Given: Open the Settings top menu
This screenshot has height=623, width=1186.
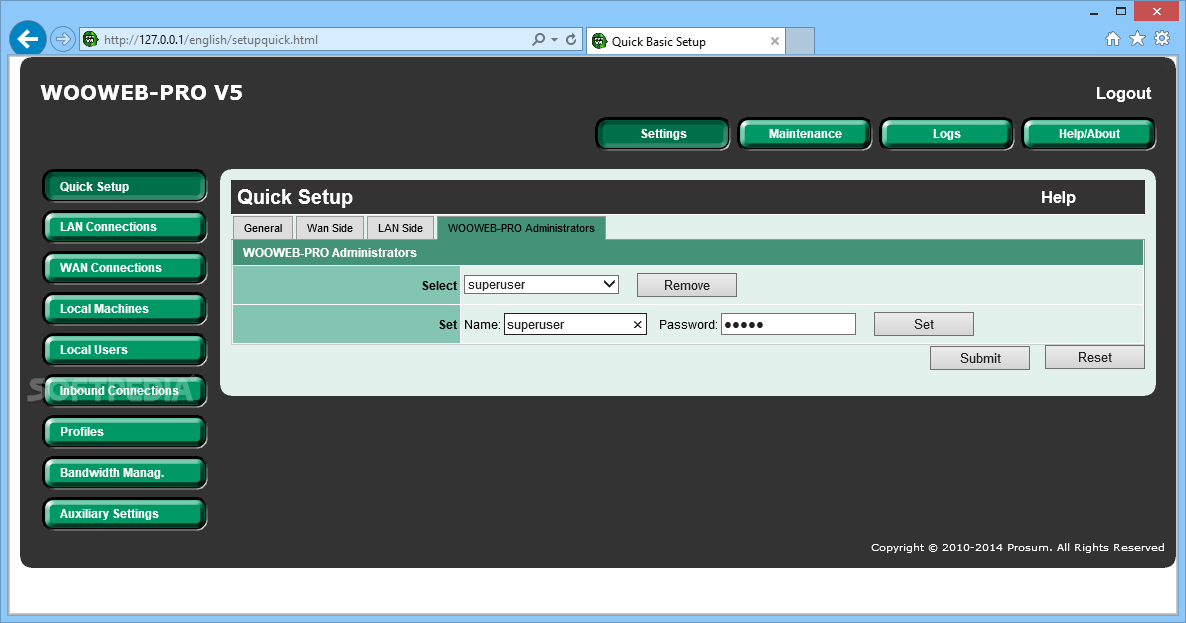Looking at the screenshot, I should tap(663, 134).
